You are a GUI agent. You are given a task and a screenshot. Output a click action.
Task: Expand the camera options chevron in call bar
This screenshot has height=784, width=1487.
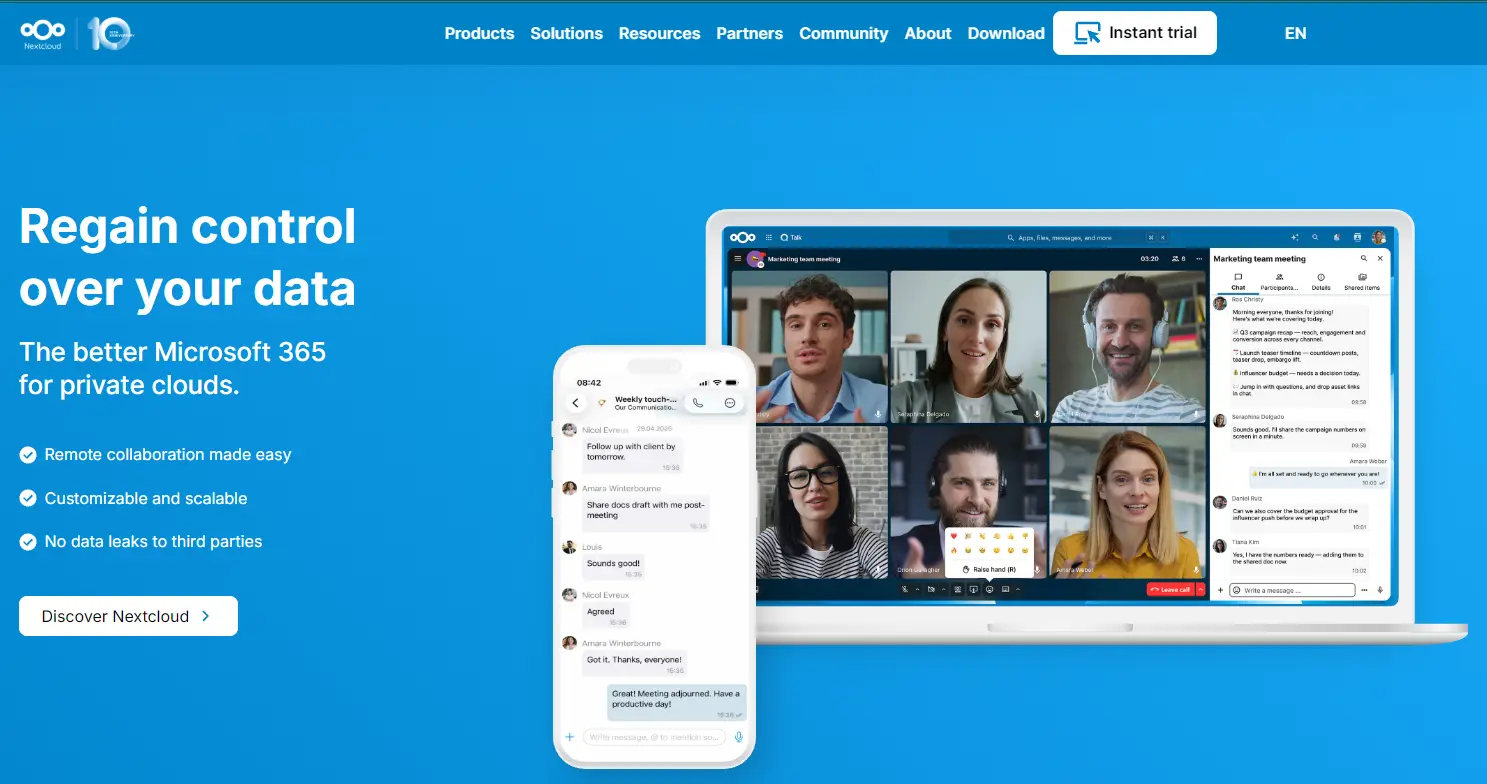coord(943,590)
